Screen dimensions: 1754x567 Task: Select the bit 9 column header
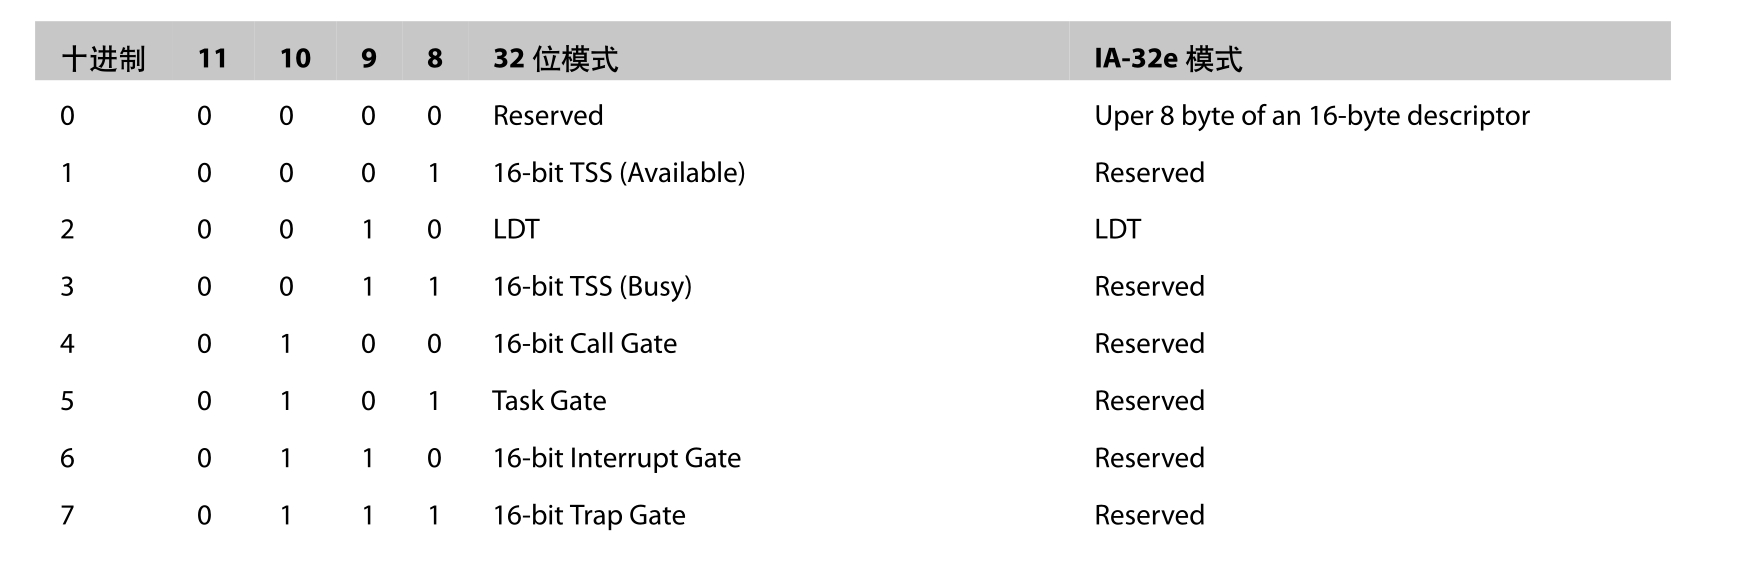click(x=369, y=59)
